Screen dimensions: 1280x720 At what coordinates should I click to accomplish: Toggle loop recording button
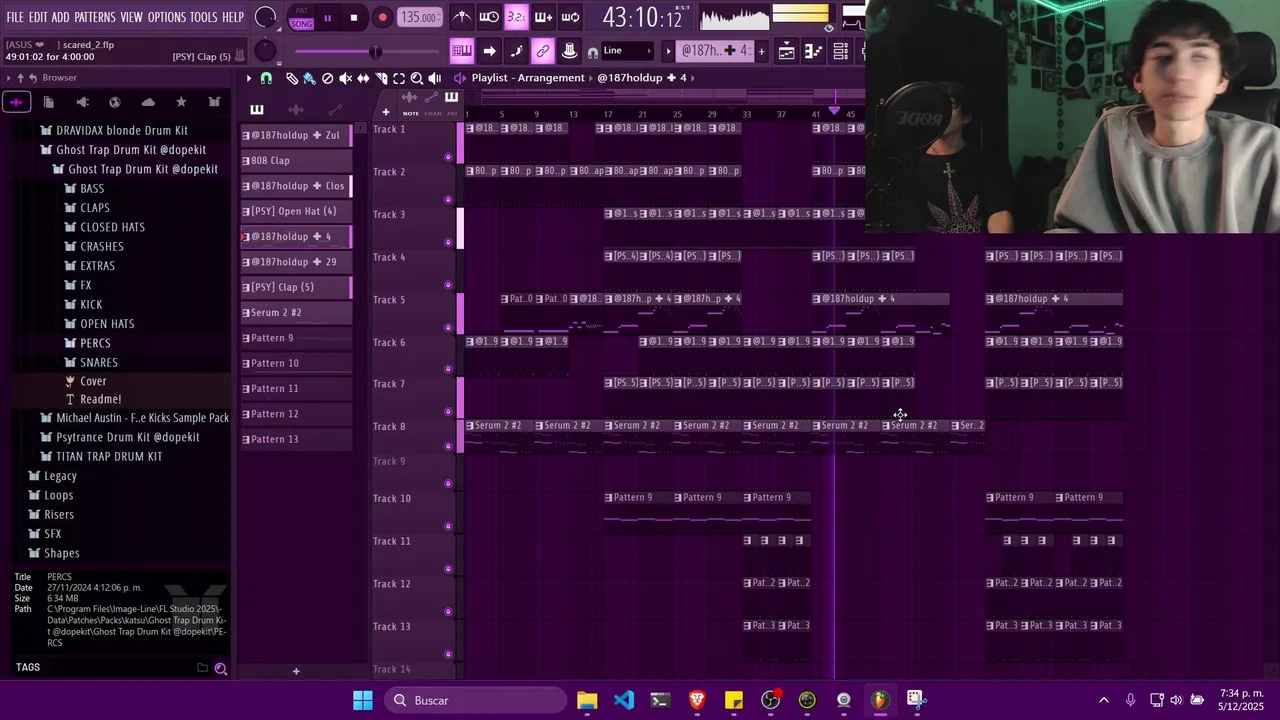pos(570,17)
